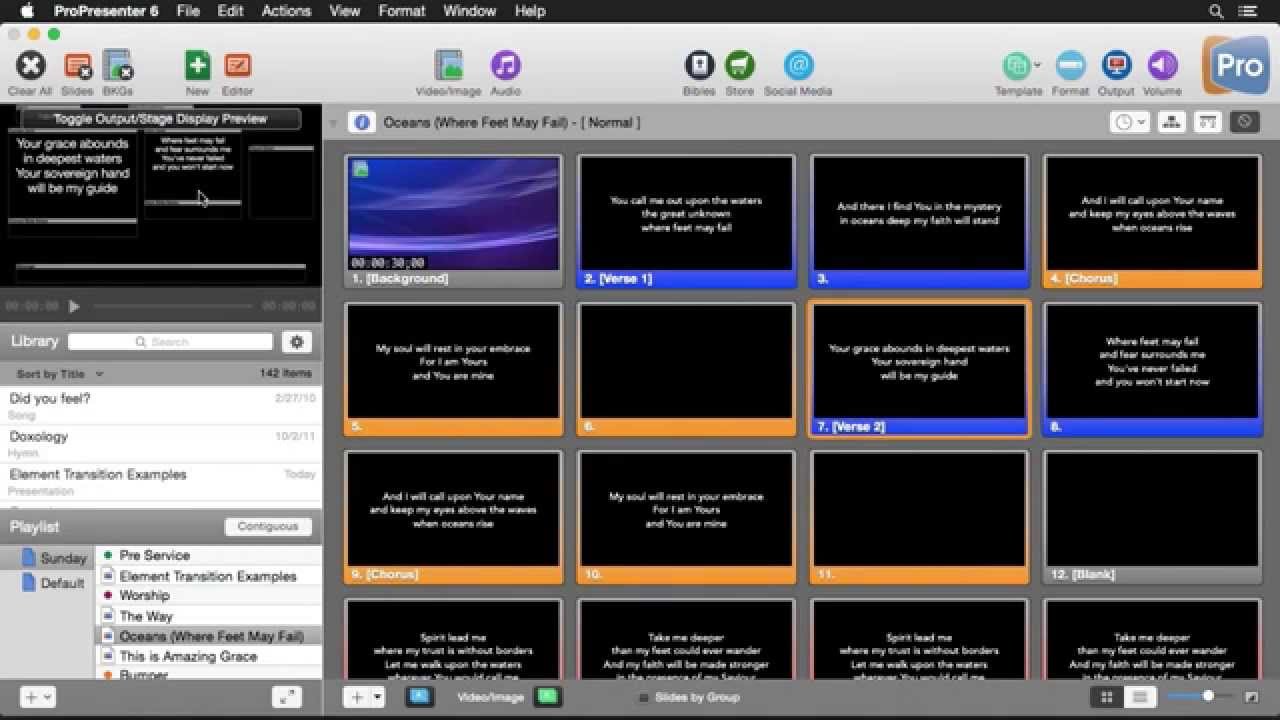Open the Format menu
The height and width of the screenshot is (720, 1280).
402,11
